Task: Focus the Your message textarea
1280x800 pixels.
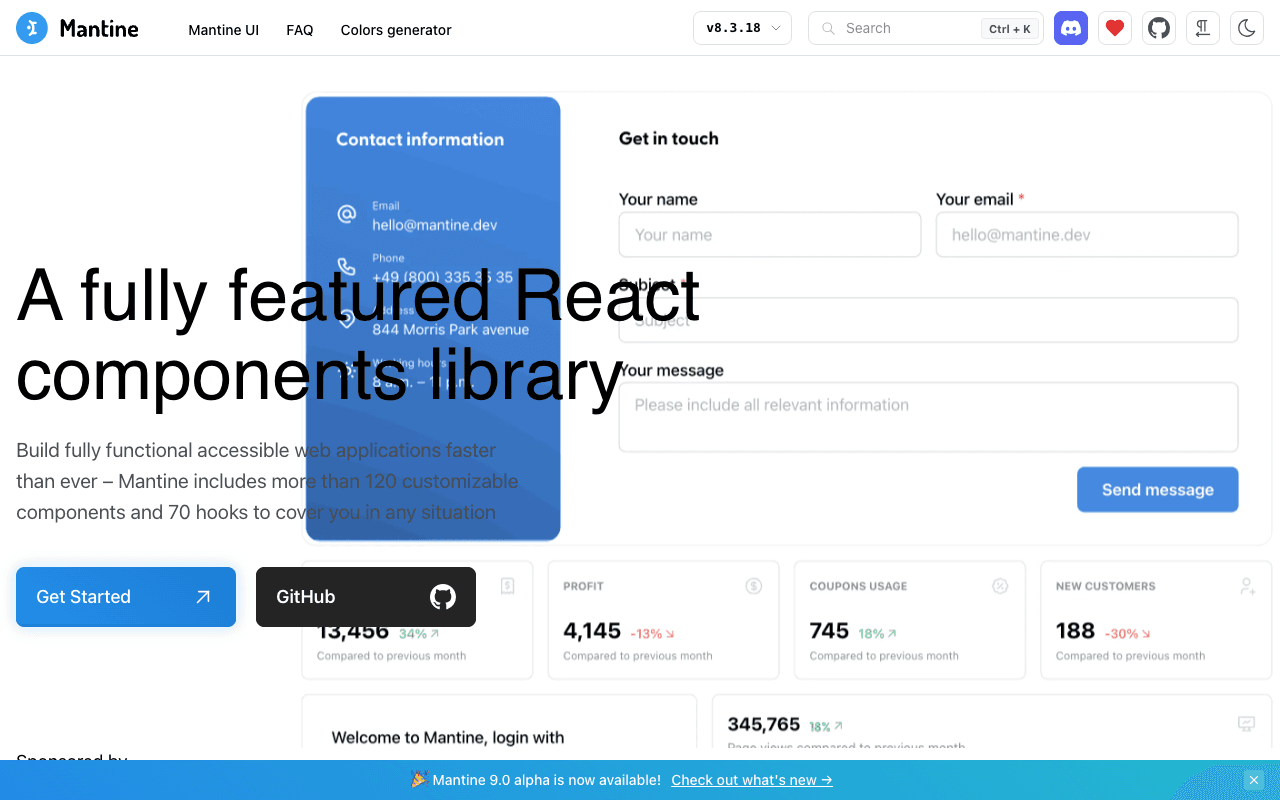Action: pos(929,417)
